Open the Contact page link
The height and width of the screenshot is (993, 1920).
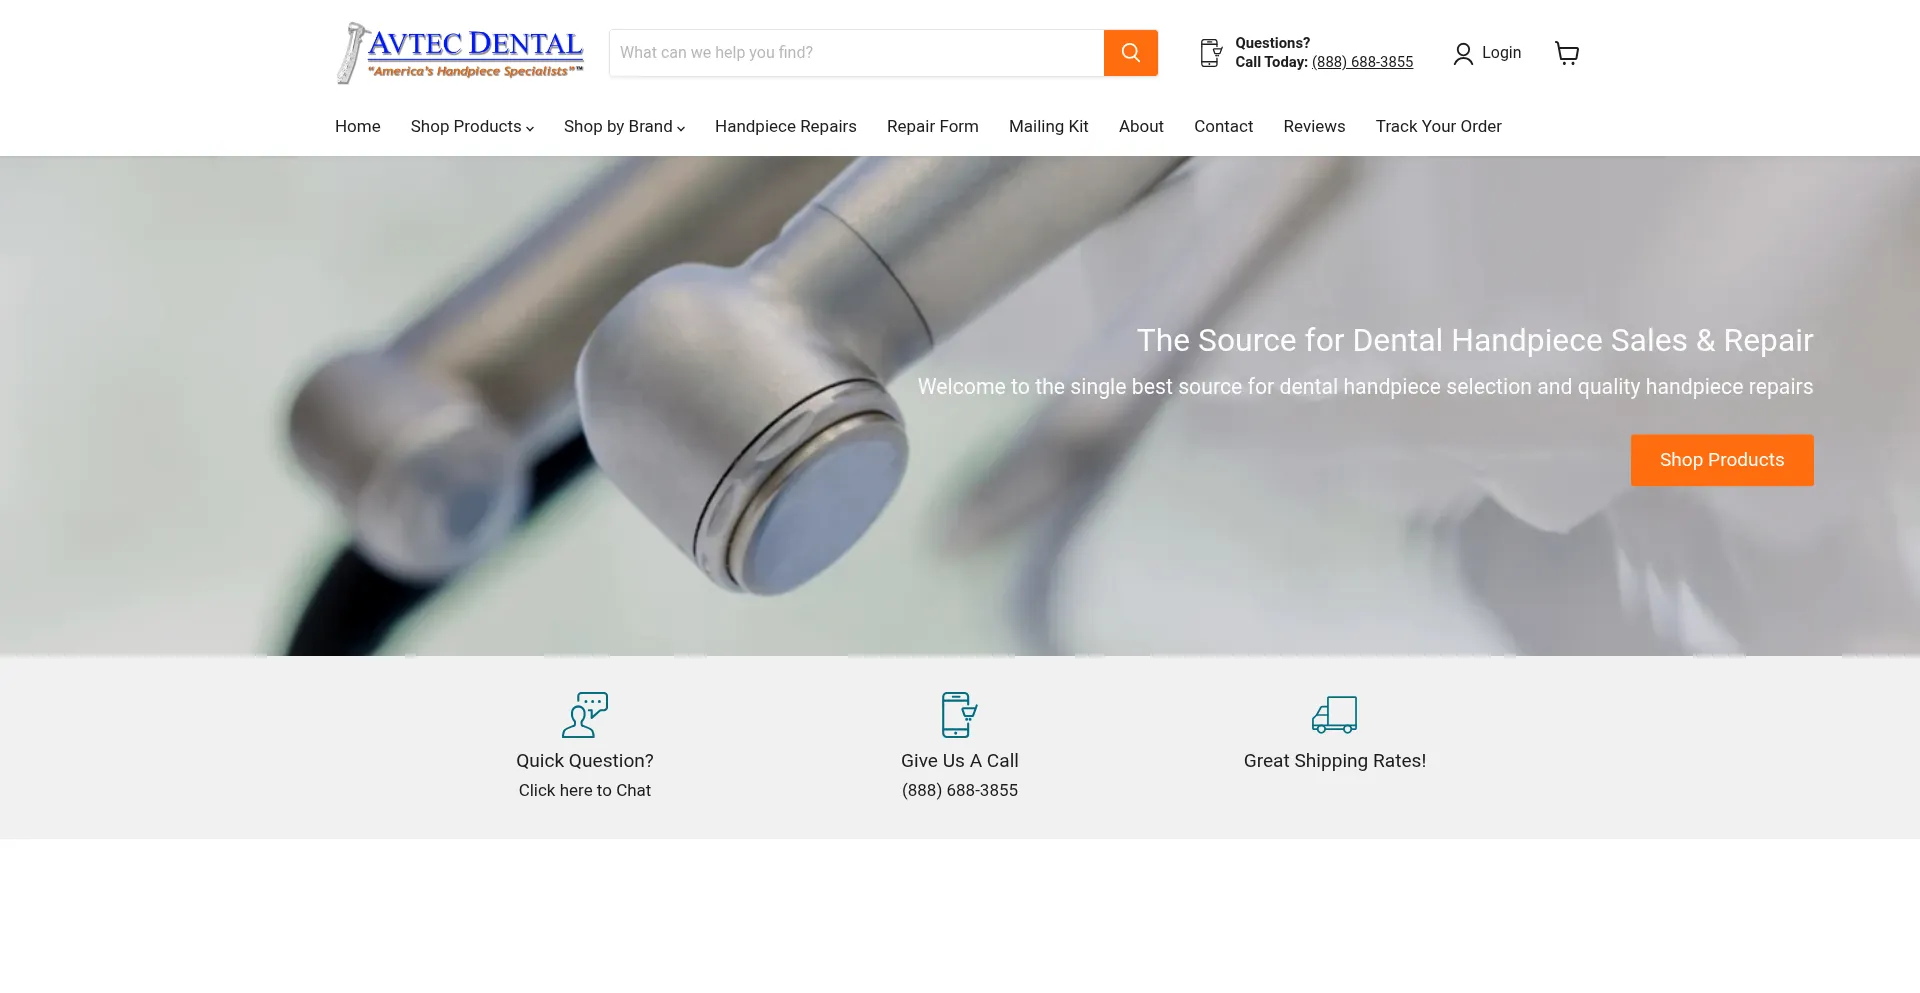(x=1223, y=127)
